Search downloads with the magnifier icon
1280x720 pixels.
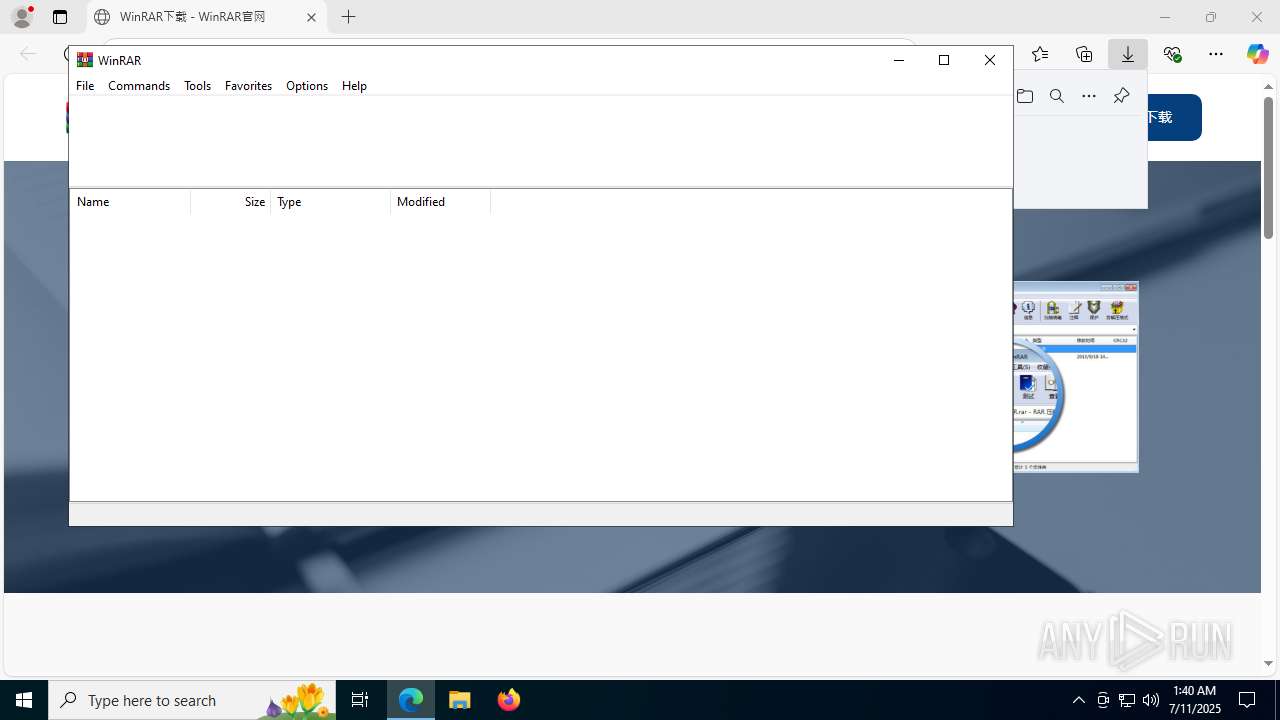(1057, 96)
